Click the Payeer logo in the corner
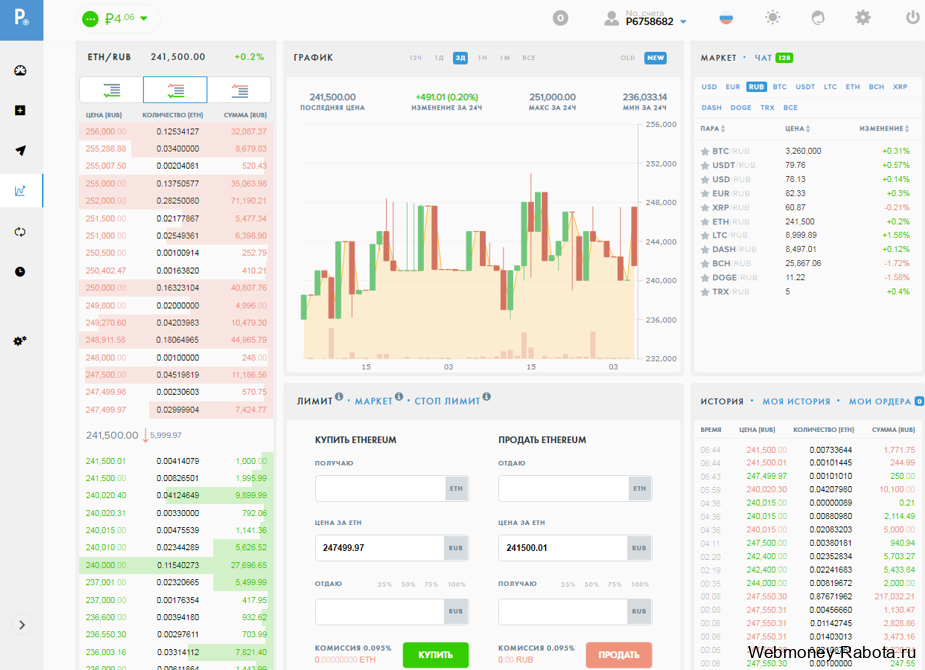This screenshot has height=670, width=925. (x=21, y=18)
